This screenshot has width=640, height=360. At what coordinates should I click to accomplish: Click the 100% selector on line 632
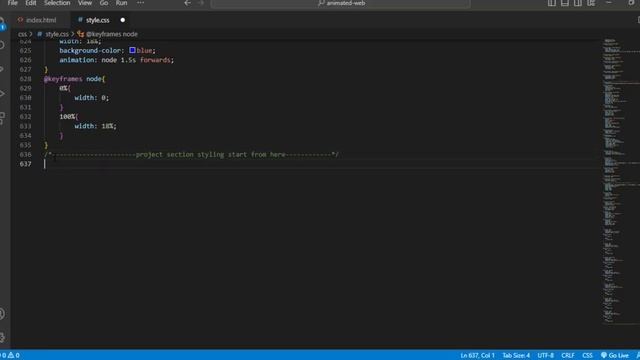coord(67,117)
